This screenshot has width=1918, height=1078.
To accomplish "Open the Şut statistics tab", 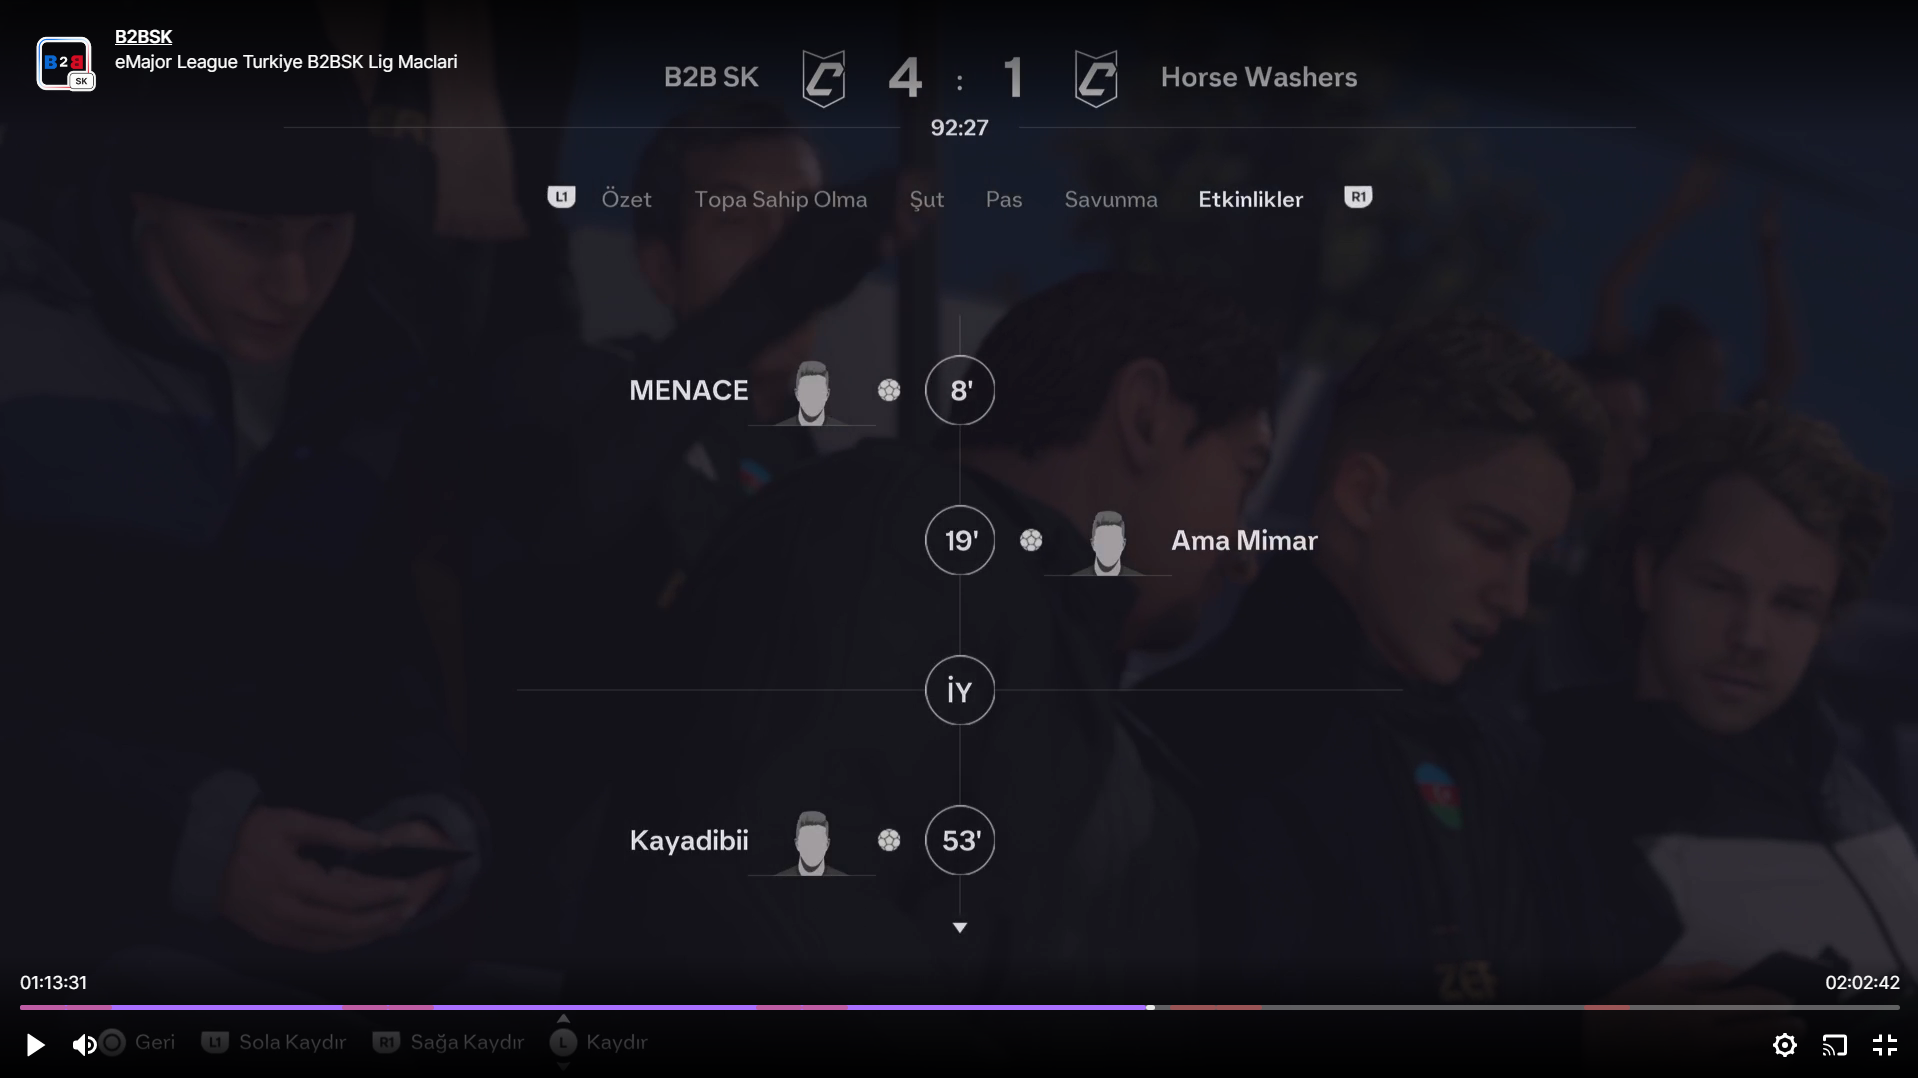I will [x=926, y=199].
